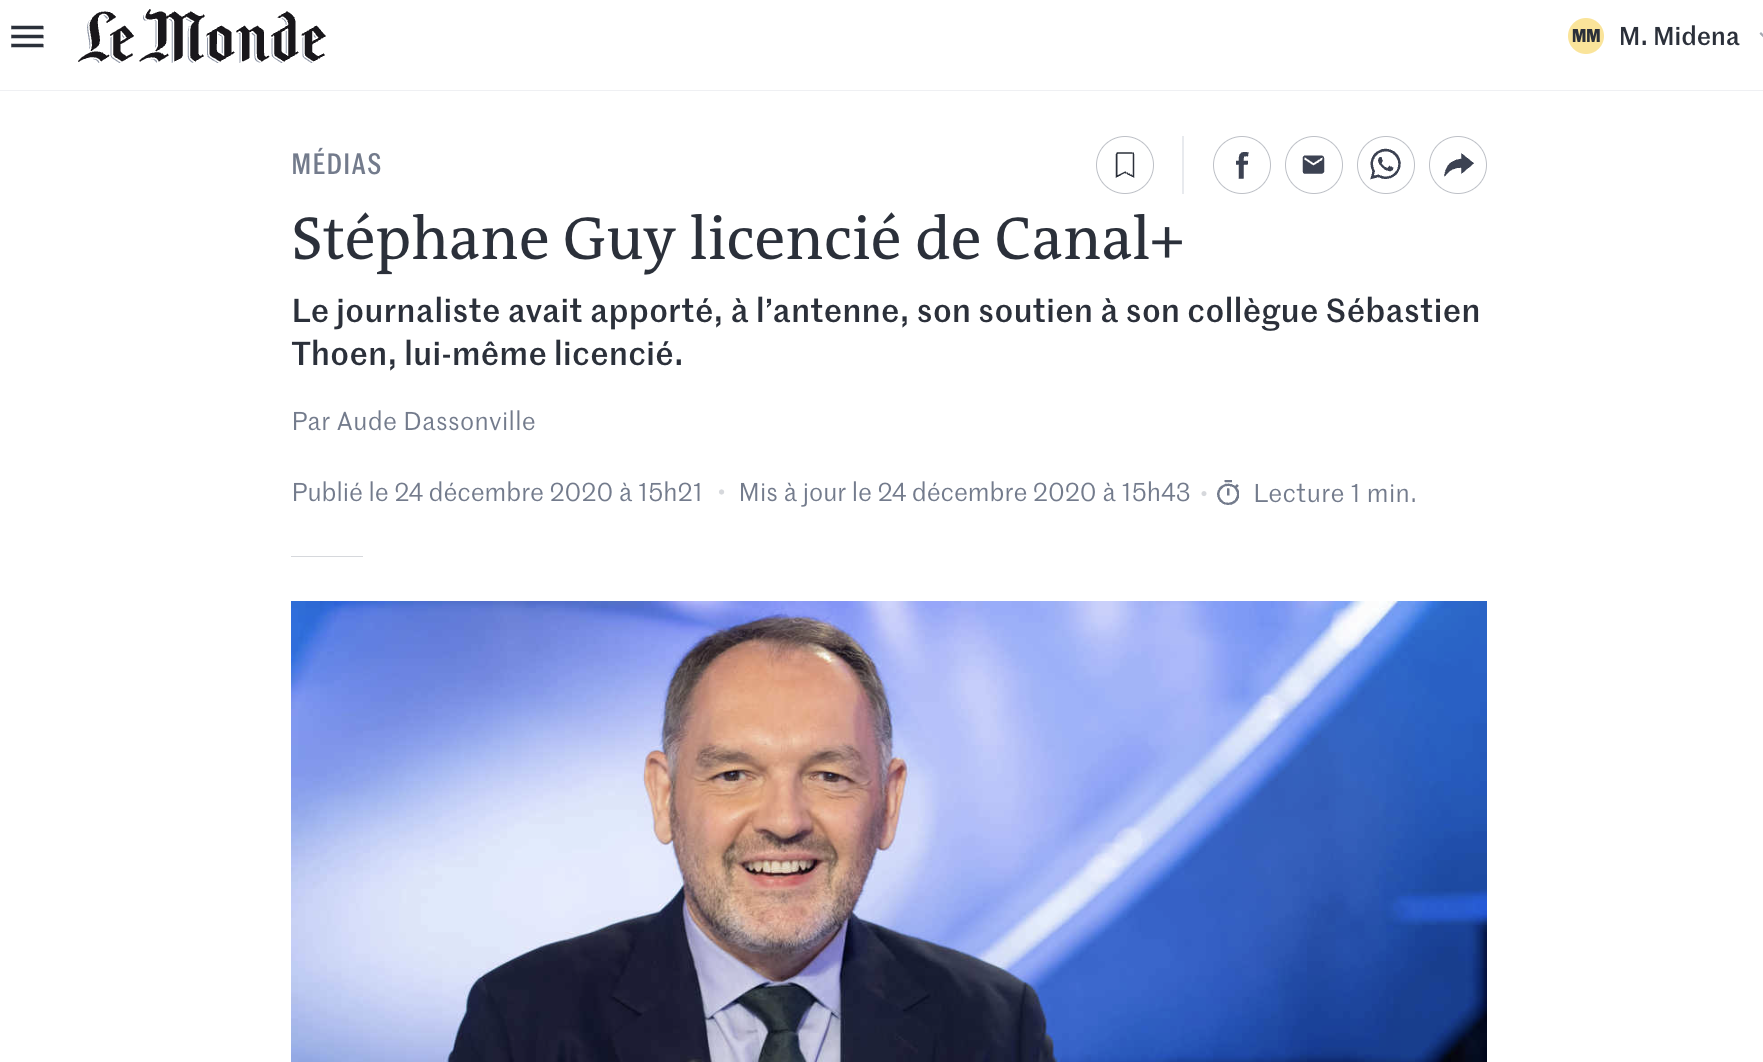Click the article subtitle about Sébastien Thoen

pos(886,332)
